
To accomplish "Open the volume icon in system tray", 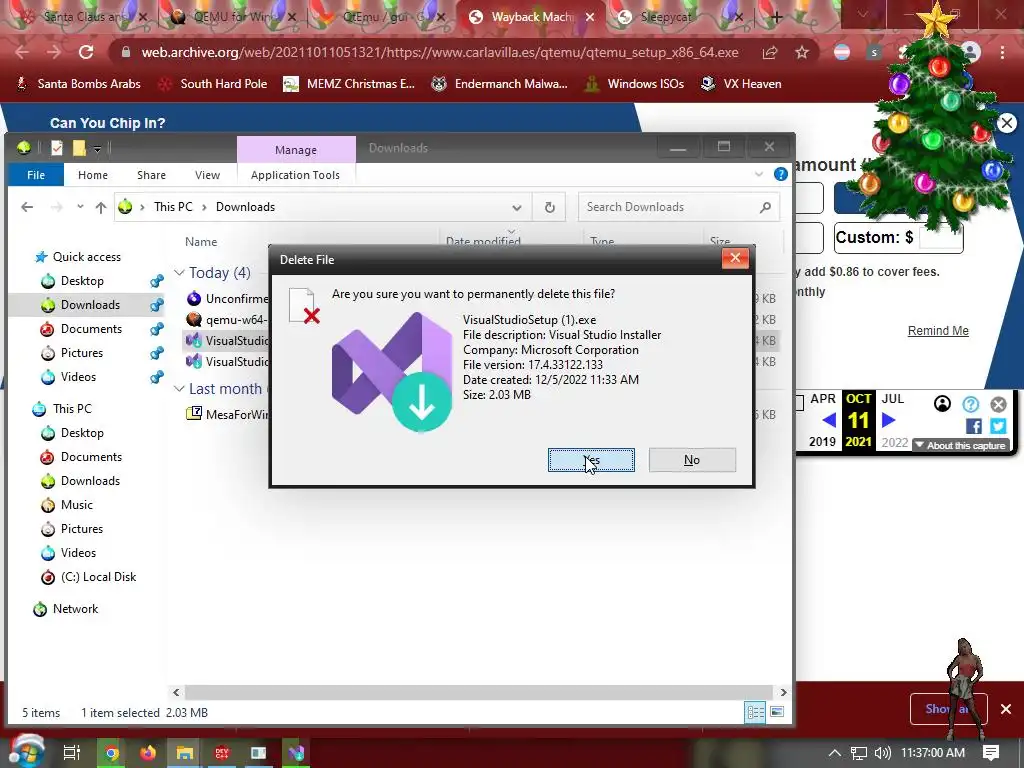I will tap(882, 753).
